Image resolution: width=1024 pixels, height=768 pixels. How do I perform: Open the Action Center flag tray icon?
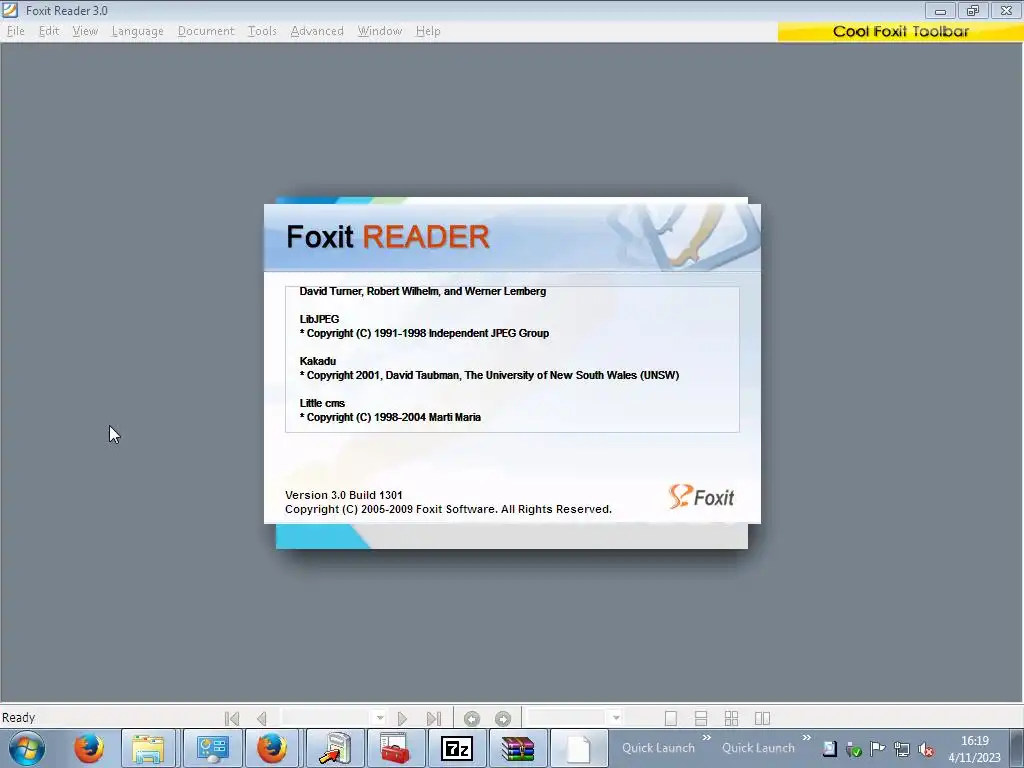[878, 749]
